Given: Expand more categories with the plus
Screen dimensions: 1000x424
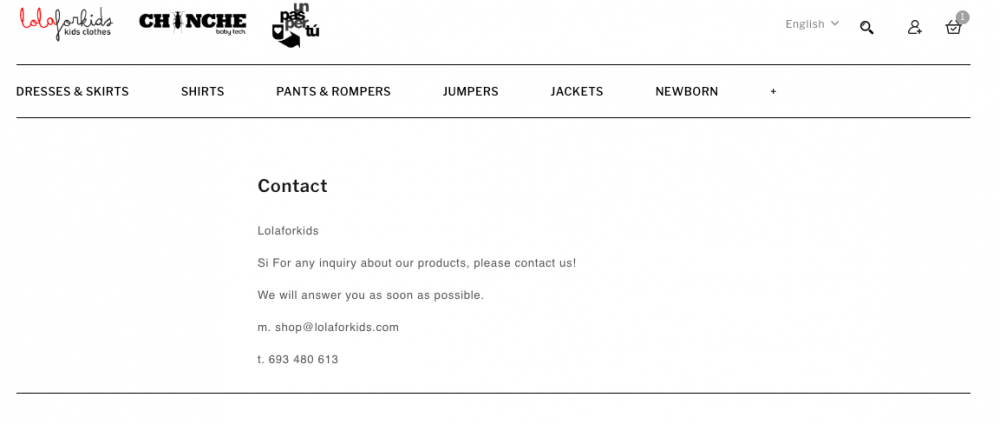Looking at the screenshot, I should click(x=773, y=91).
